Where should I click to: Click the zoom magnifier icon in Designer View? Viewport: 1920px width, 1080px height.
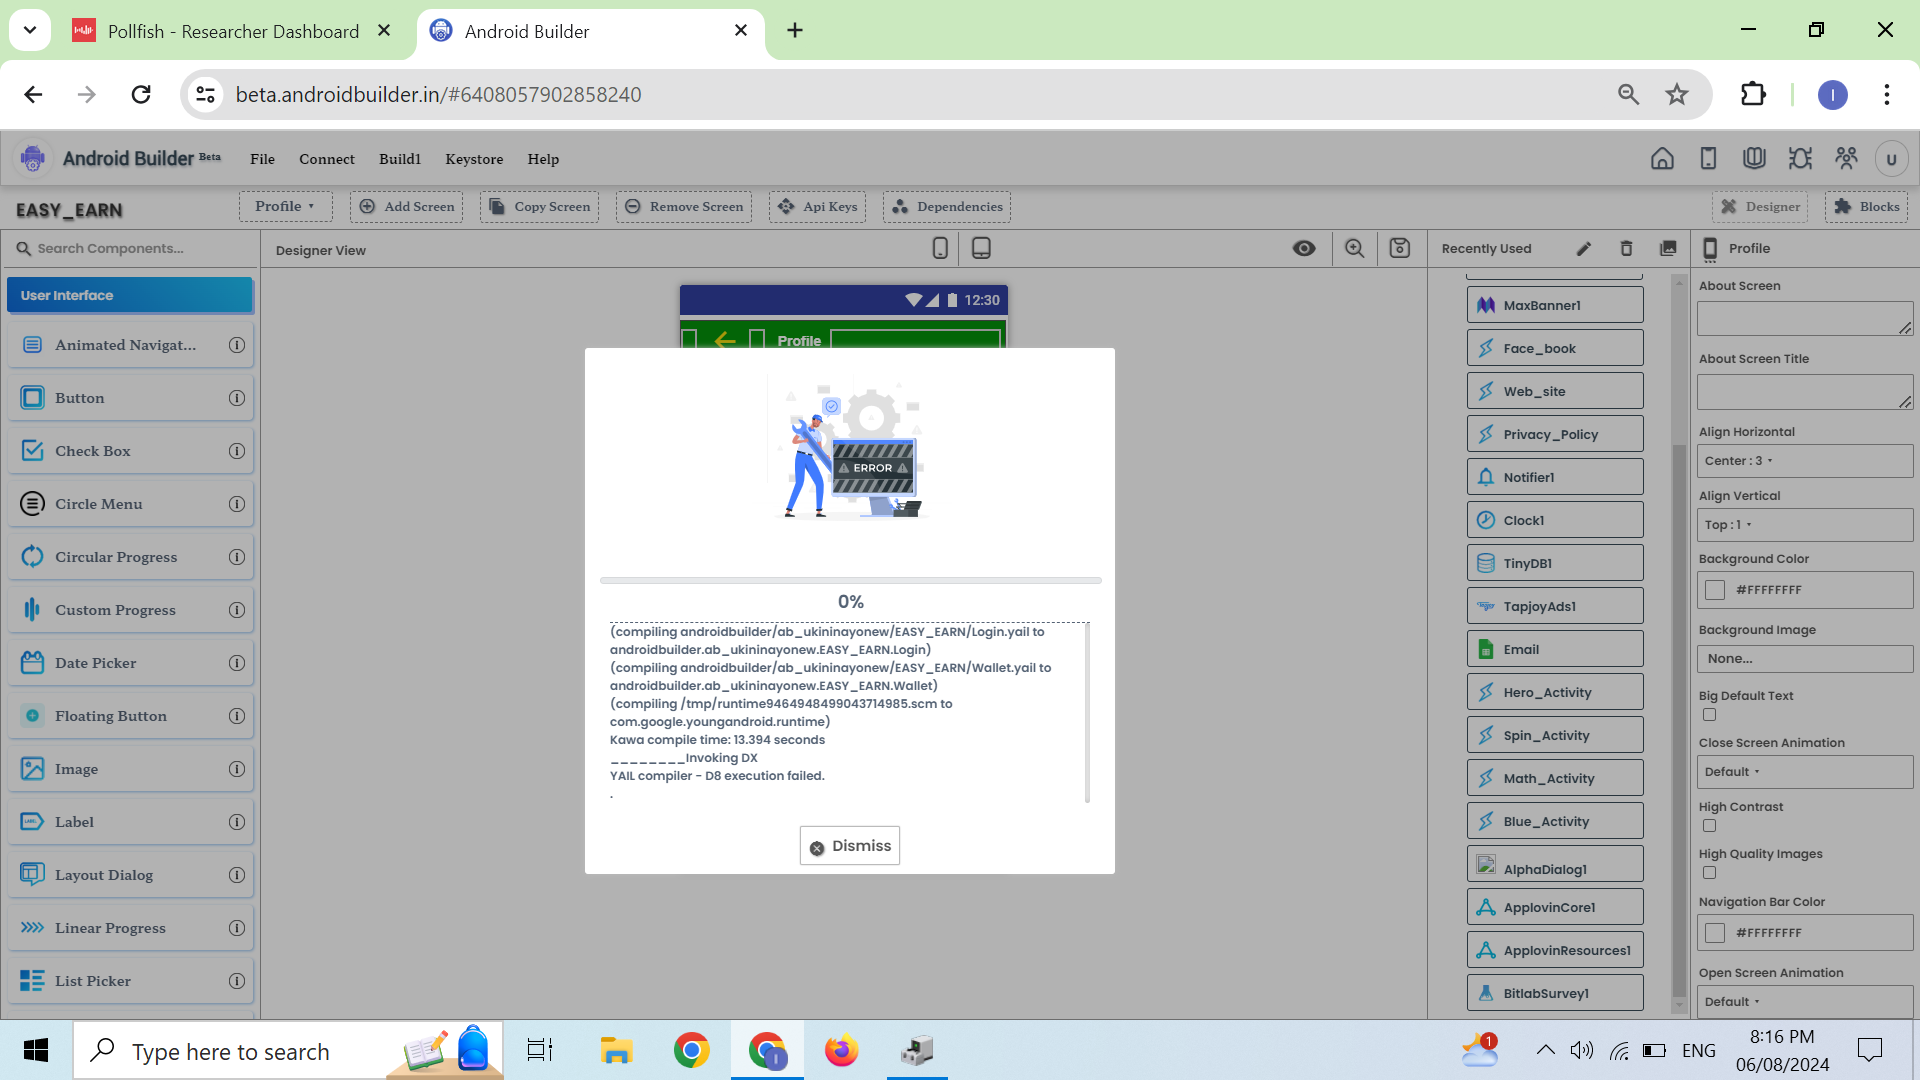1354,248
